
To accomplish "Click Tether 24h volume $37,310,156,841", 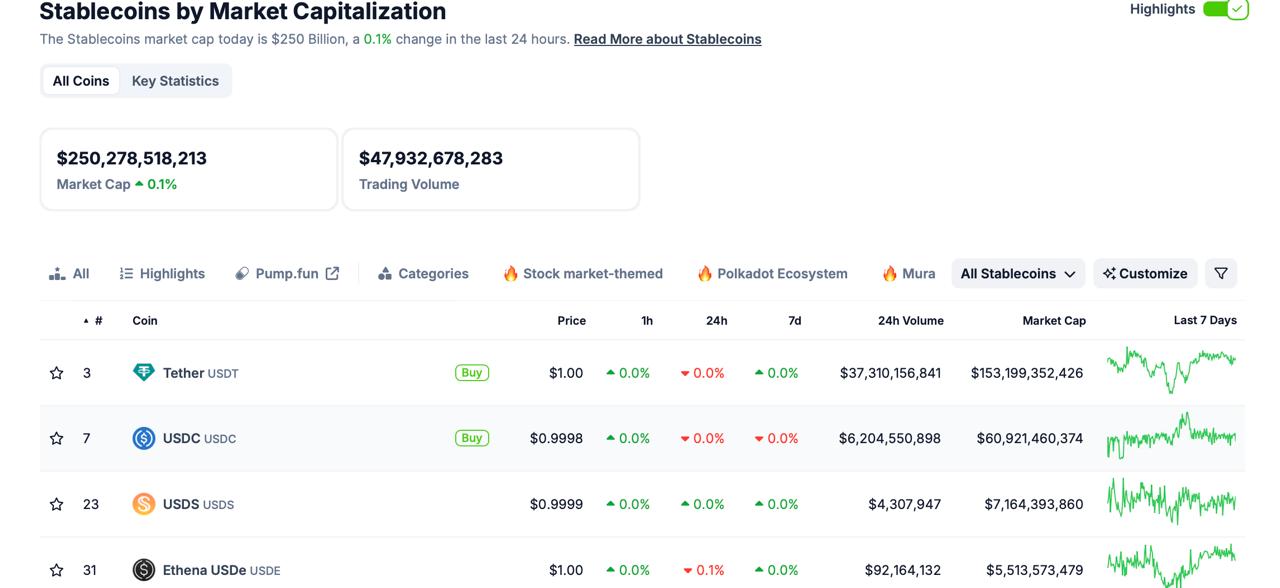I will 890,373.
